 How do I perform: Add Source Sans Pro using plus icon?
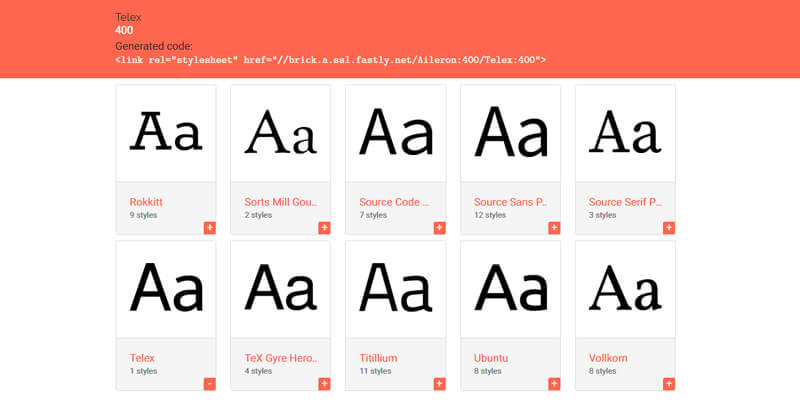point(554,228)
